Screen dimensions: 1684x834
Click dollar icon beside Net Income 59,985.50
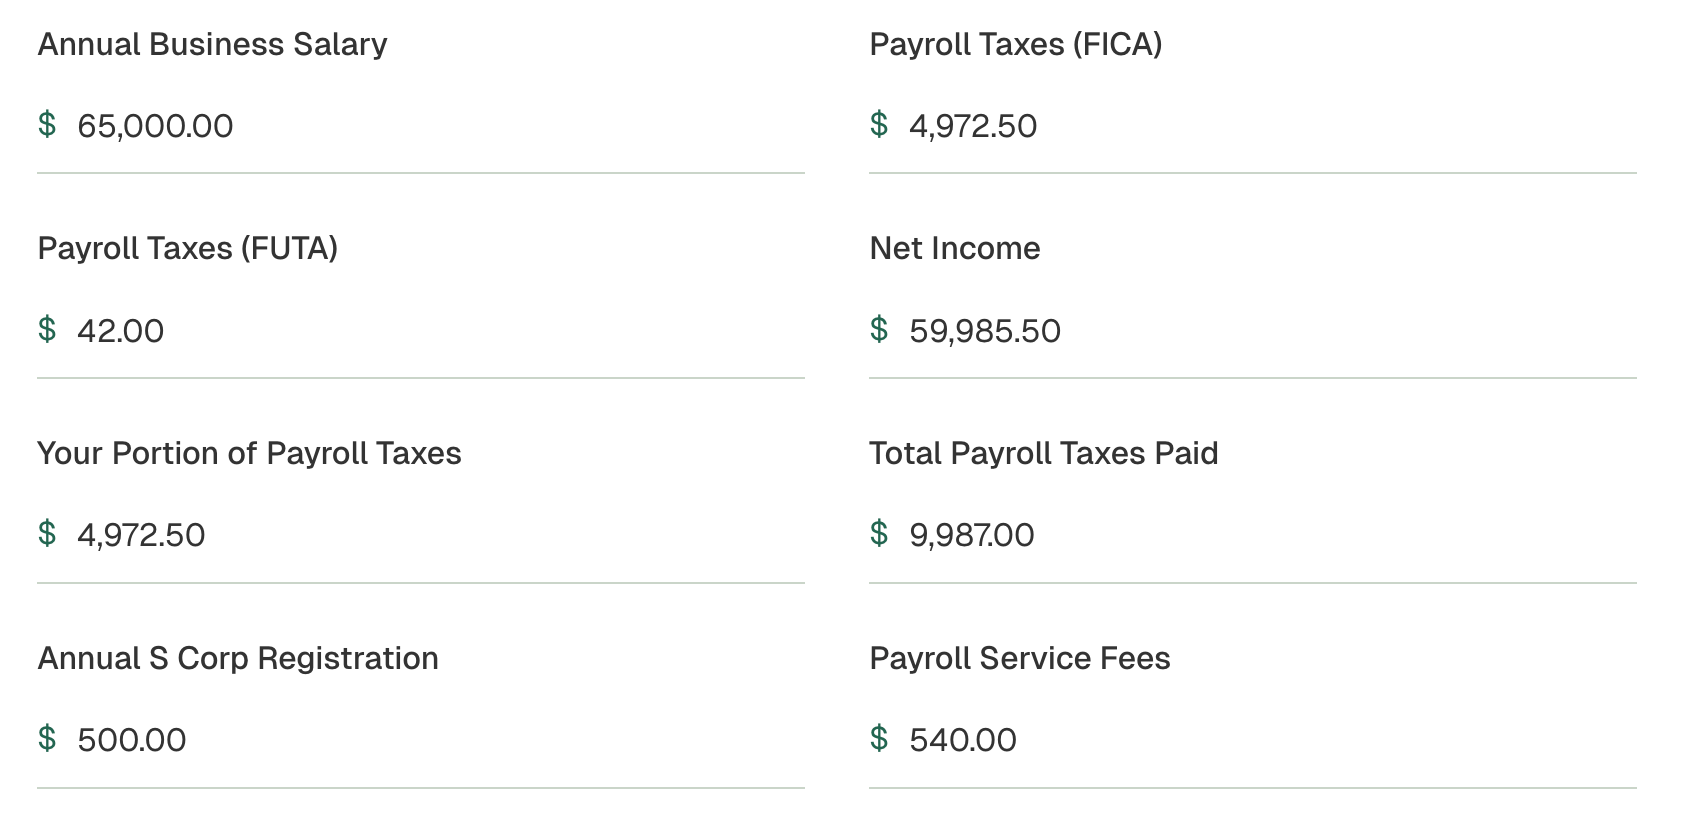(879, 329)
